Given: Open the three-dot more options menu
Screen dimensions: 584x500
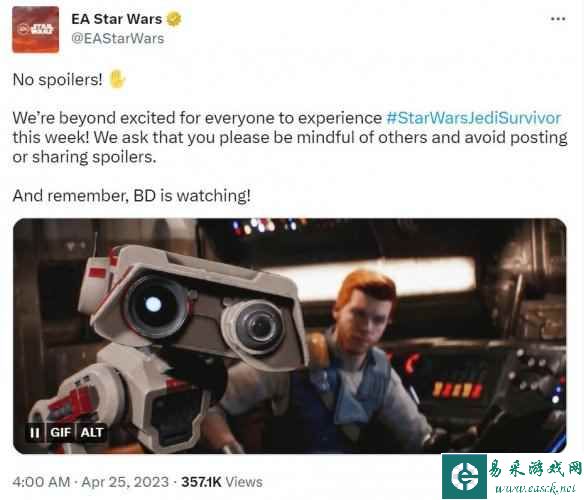Looking at the screenshot, I should pos(558,19).
